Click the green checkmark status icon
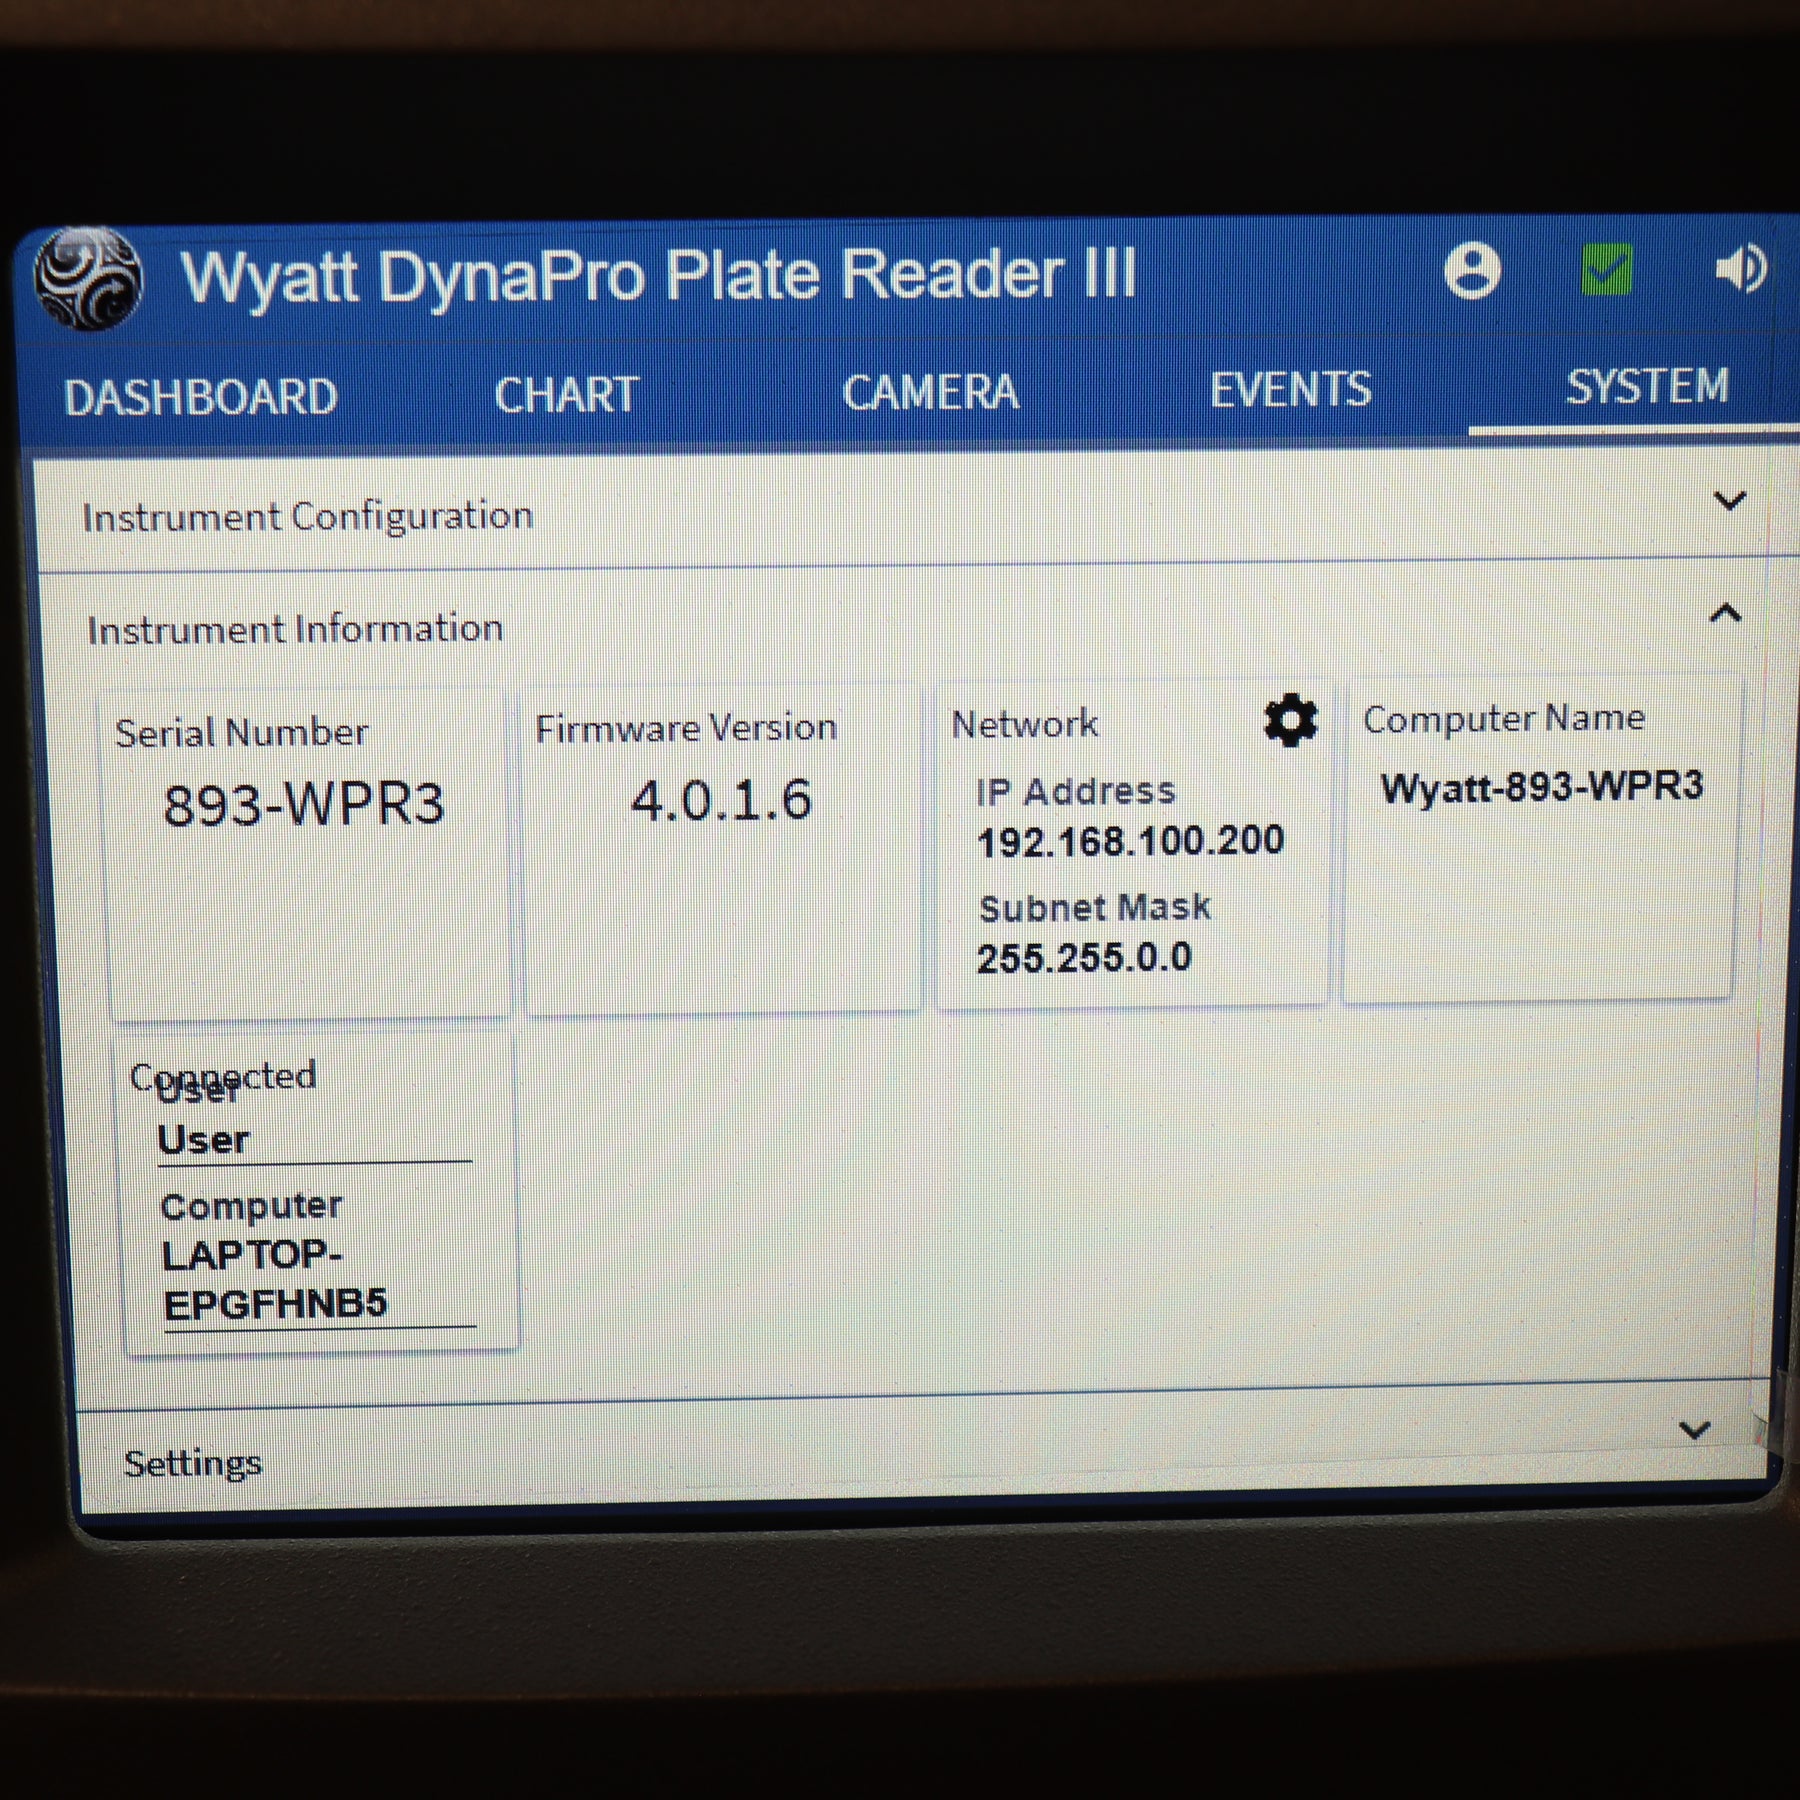The image size is (1800, 1800). pos(1607,270)
